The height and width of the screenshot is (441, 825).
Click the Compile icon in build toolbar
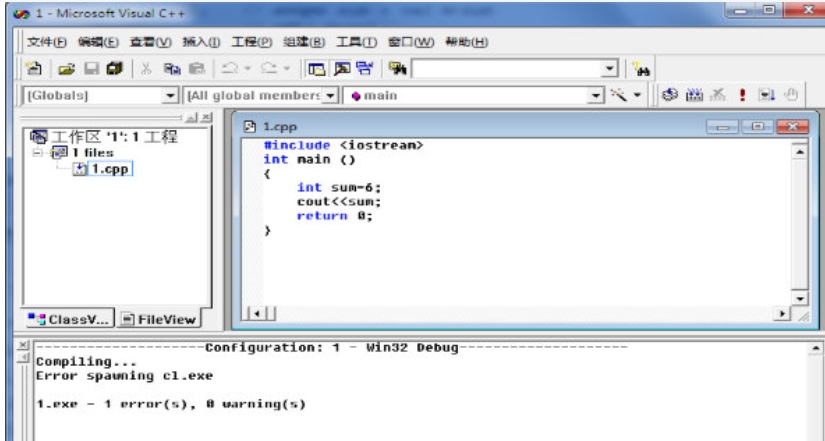tap(670, 95)
